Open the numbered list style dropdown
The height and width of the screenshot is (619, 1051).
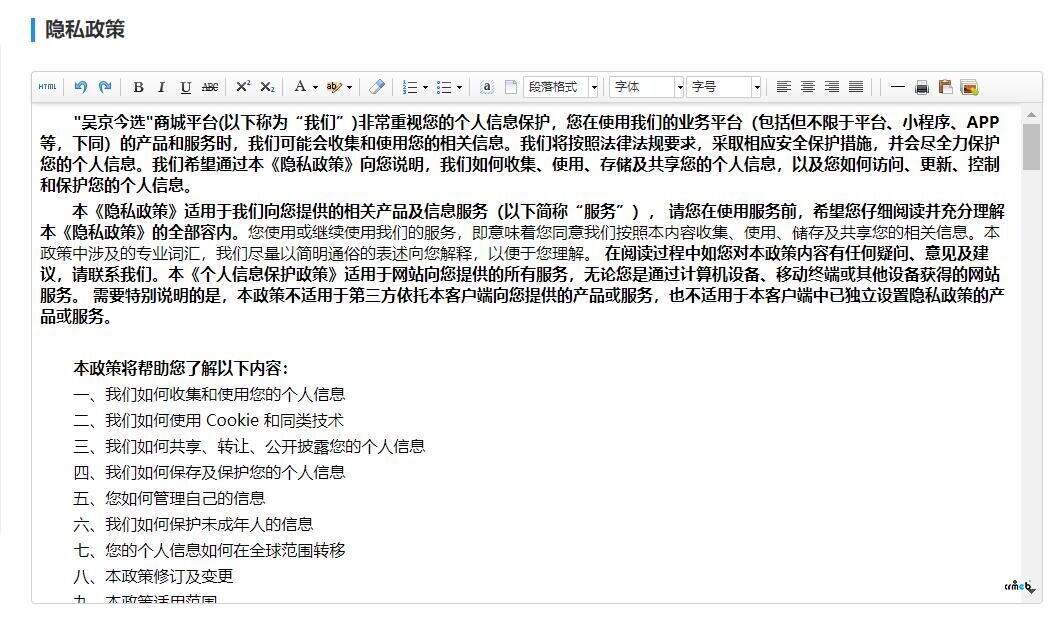425,87
